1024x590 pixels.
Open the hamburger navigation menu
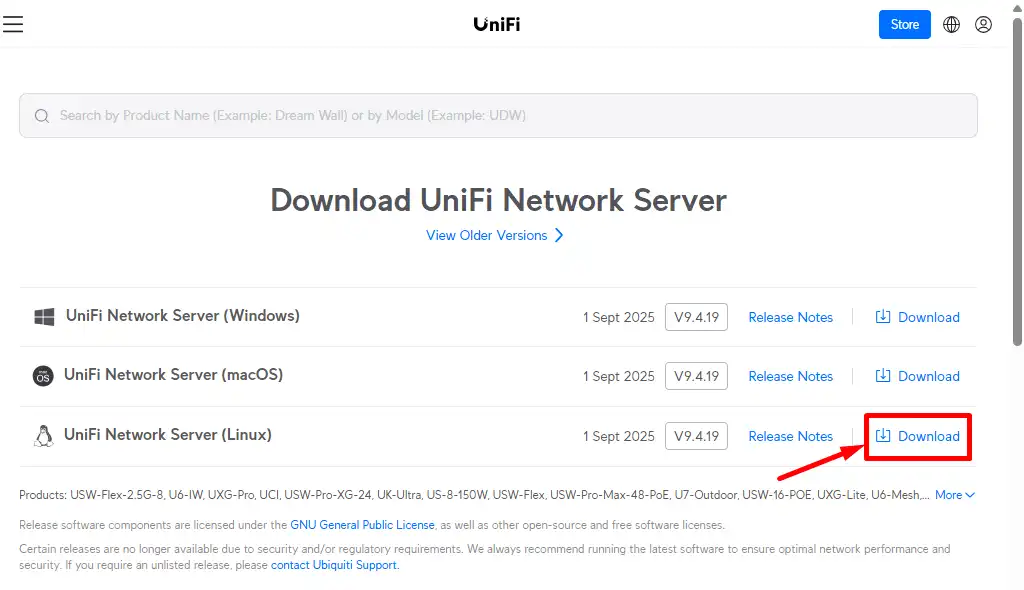tap(12, 24)
